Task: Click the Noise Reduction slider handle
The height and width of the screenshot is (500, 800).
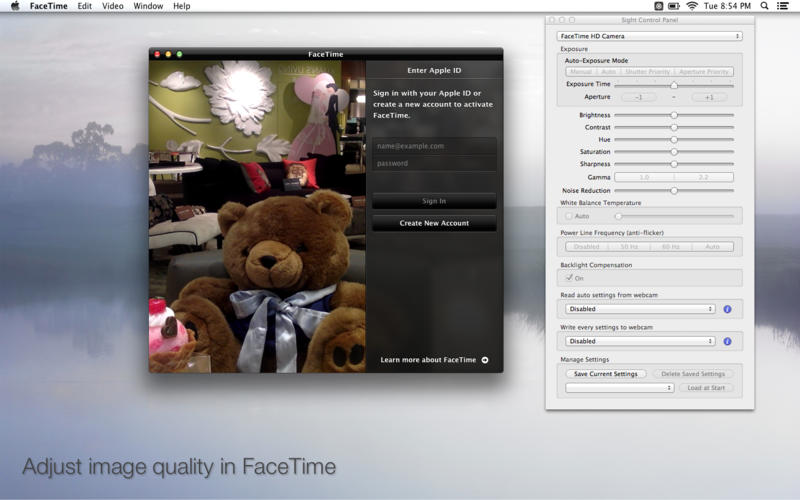Action: (x=674, y=190)
